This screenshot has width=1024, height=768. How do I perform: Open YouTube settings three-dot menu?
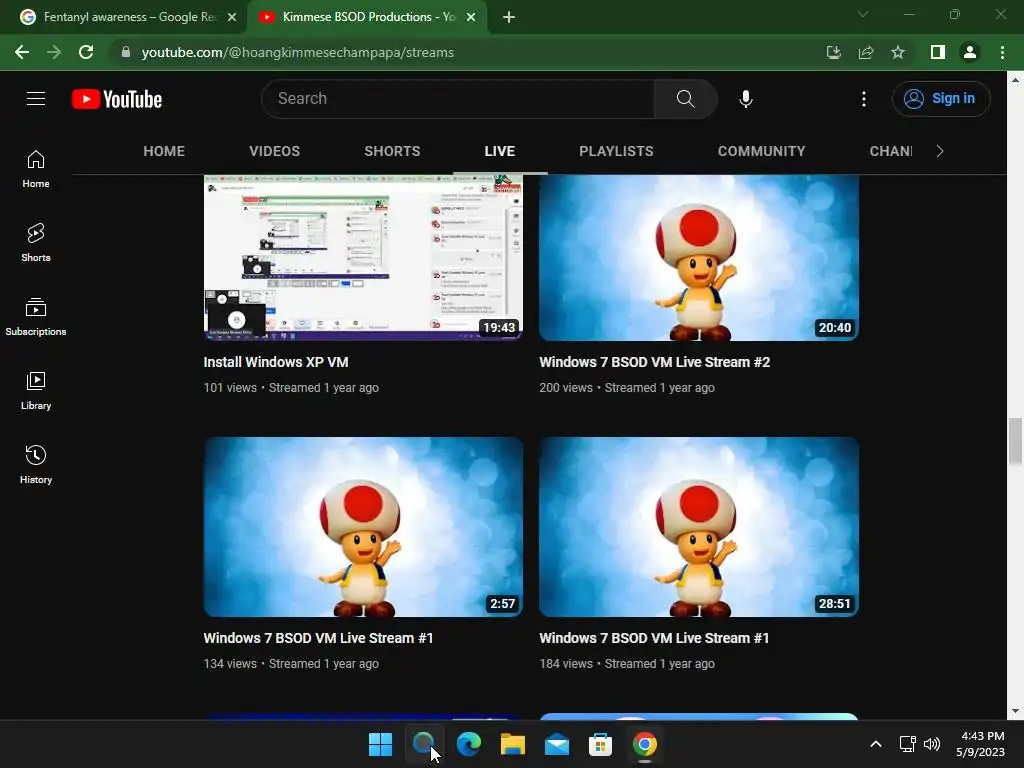(x=863, y=99)
